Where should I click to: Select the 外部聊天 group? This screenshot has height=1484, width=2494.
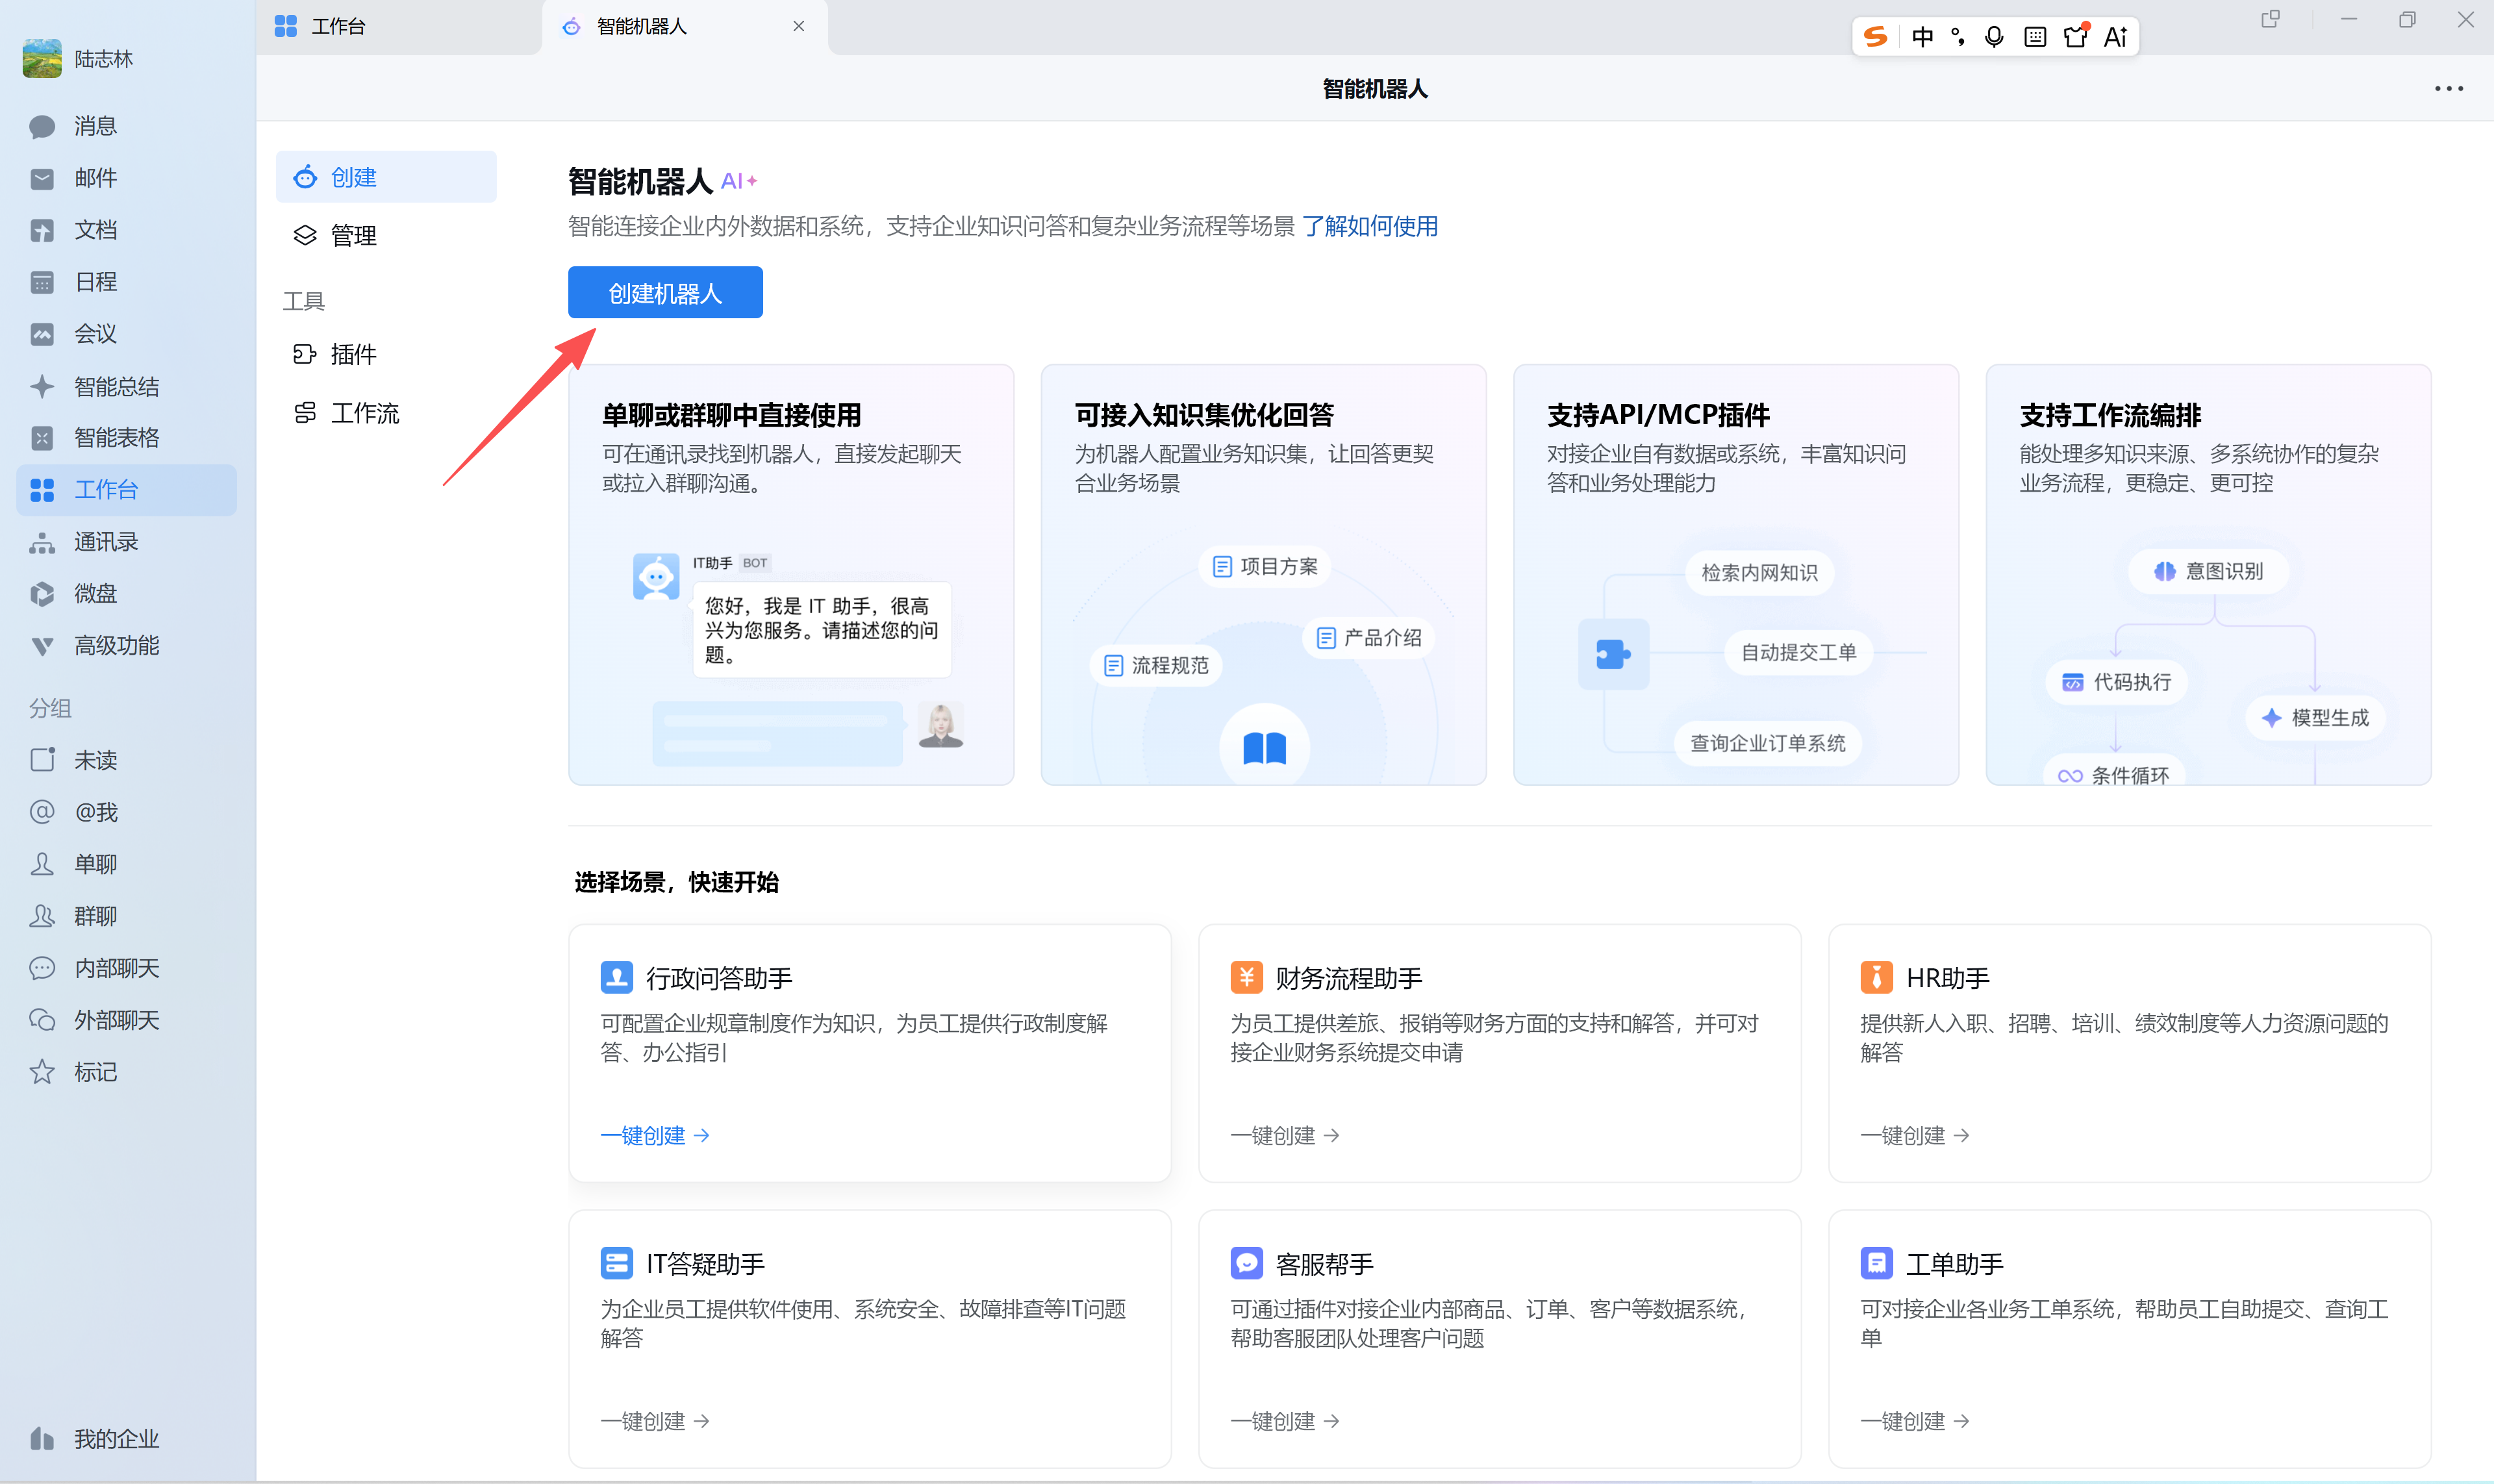click(126, 1020)
